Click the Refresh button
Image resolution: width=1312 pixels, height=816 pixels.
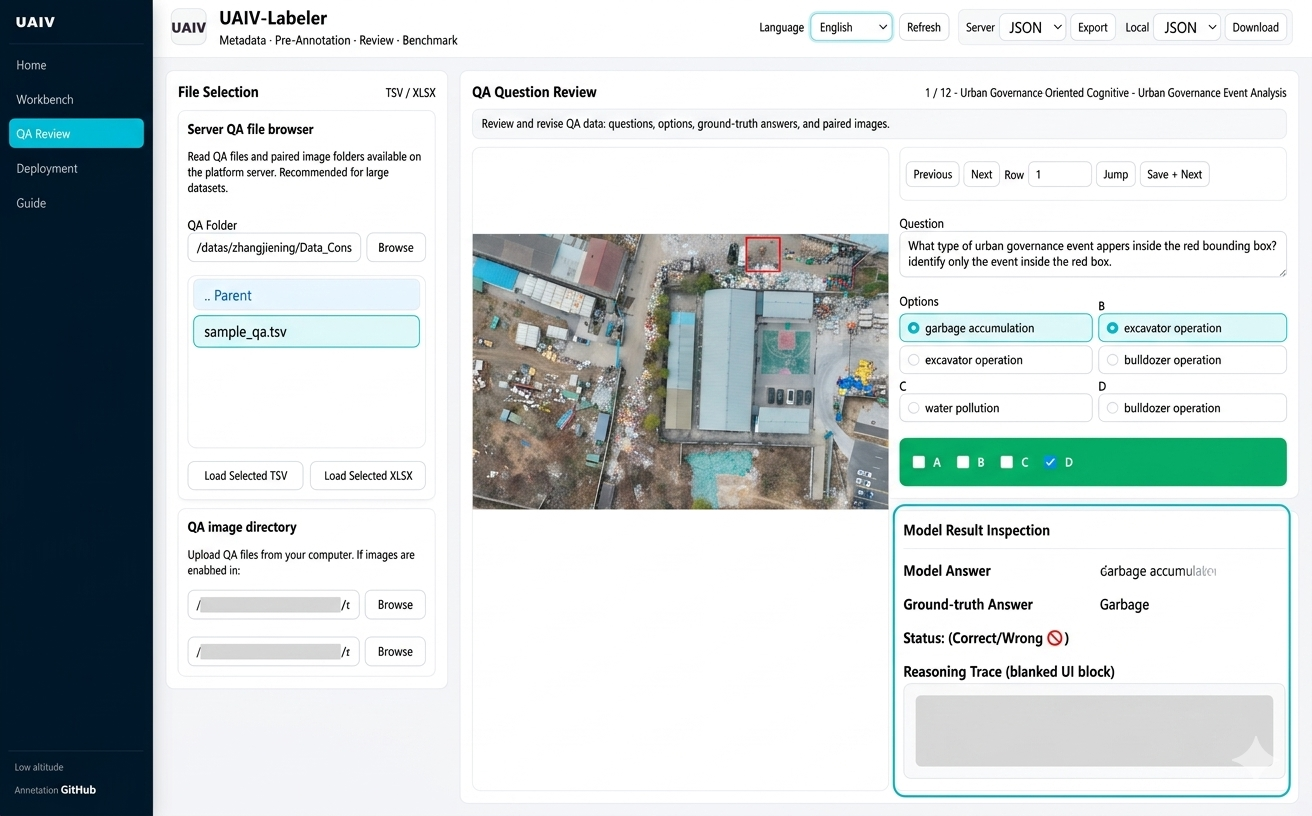click(x=923, y=27)
